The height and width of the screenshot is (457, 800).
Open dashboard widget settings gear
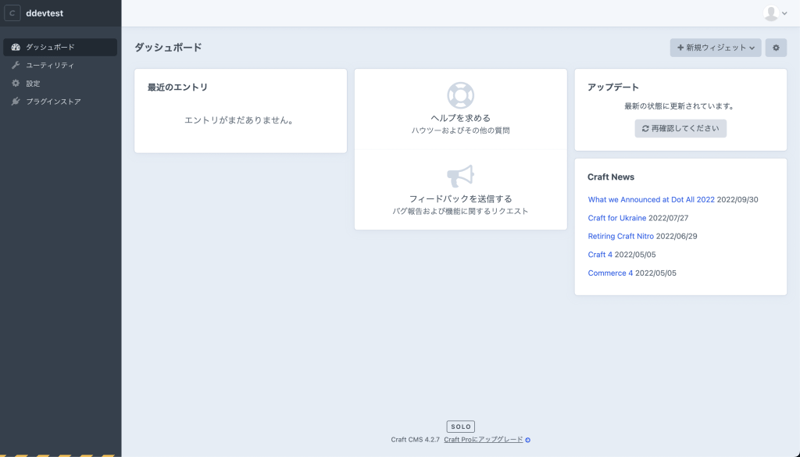click(776, 47)
